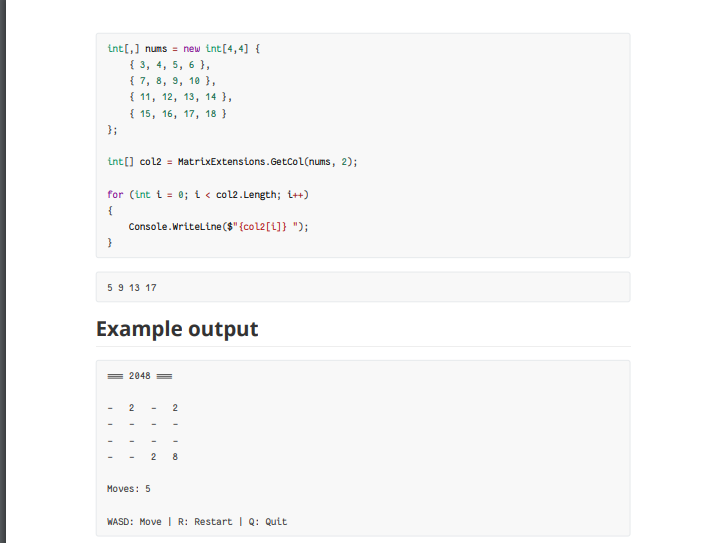Click the "Example output" heading
Screen dimensions: 718x543
point(177,329)
